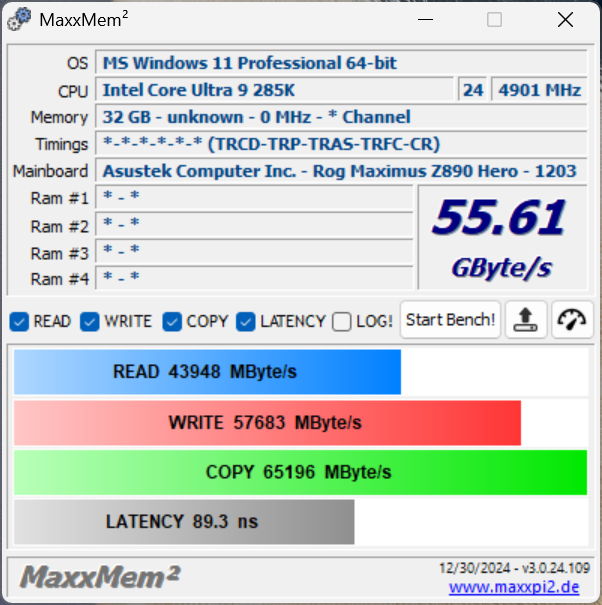Screen dimensions: 602x605
Task: Click the Ram #4 field
Action: 254,278
